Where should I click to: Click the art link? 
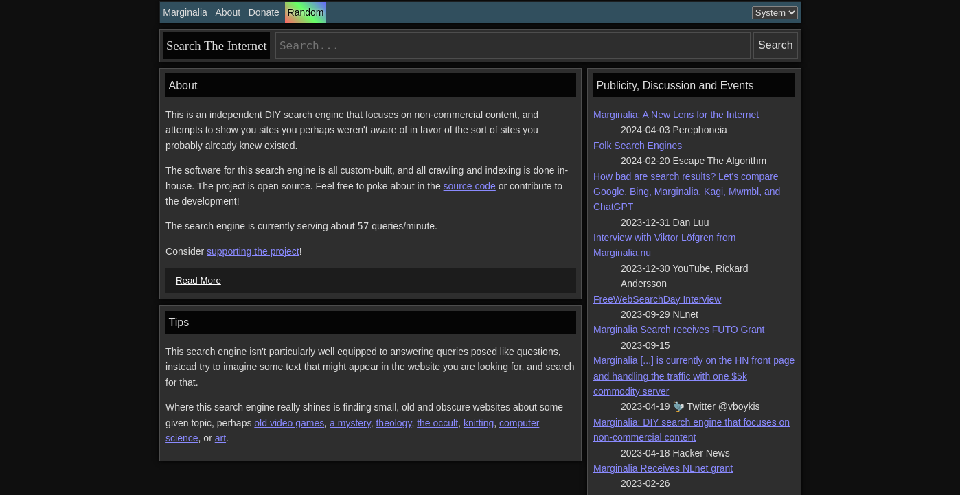pyautogui.click(x=220, y=438)
